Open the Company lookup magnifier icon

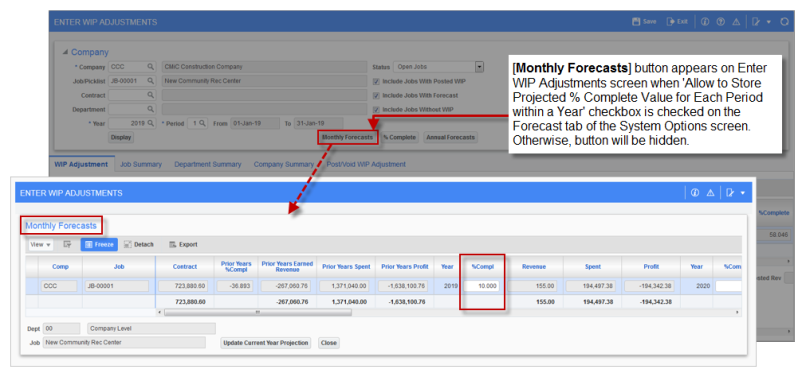point(150,67)
